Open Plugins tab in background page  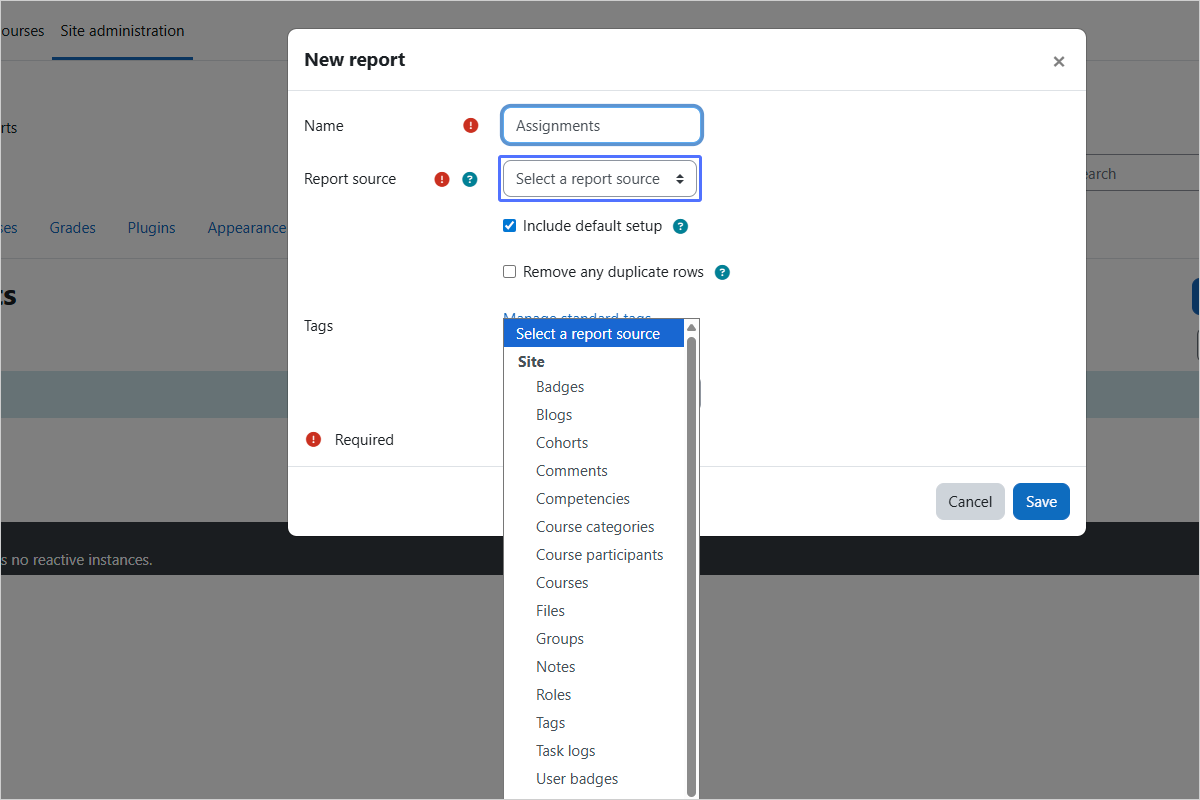click(x=152, y=228)
